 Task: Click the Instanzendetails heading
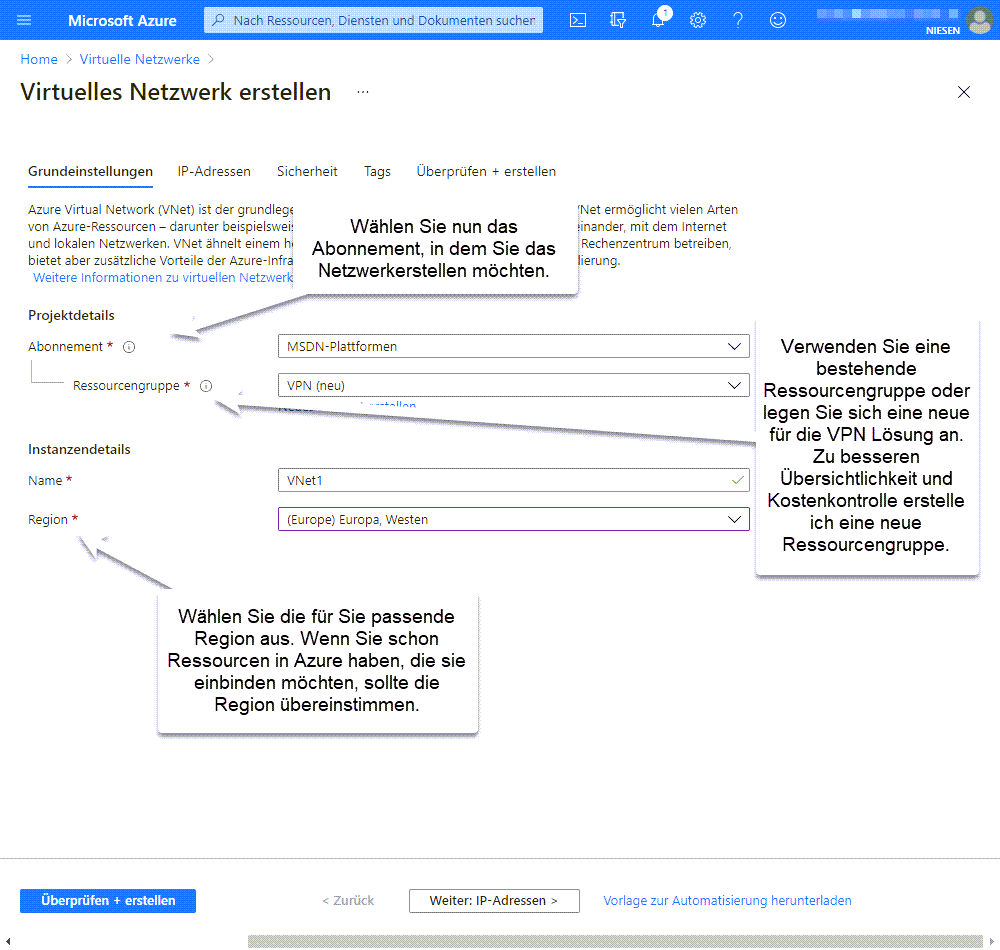point(79,449)
